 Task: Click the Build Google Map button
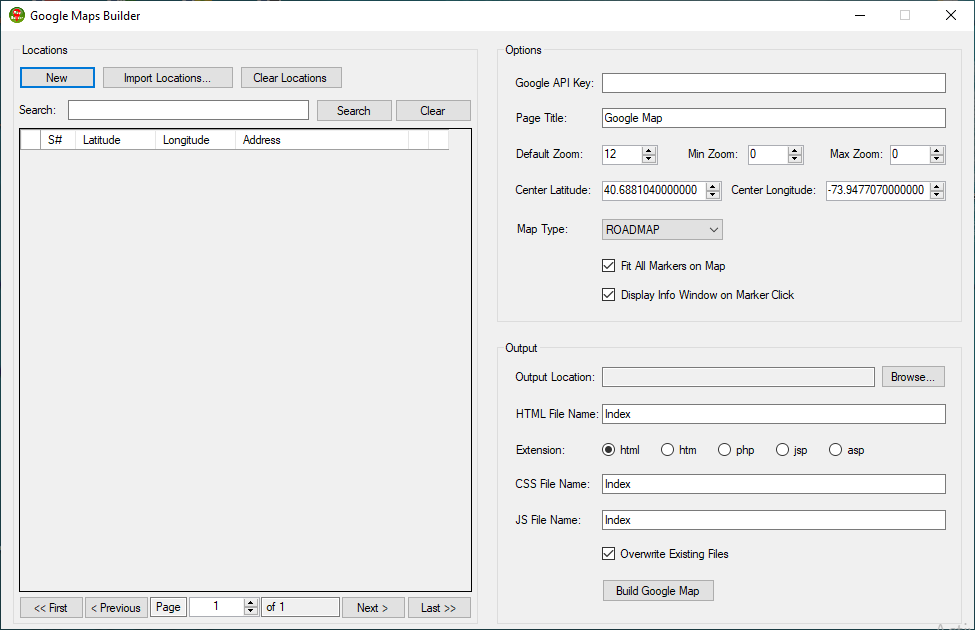point(657,591)
